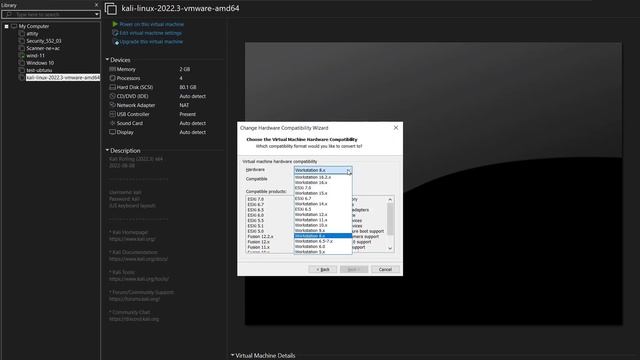Select Workstation 12.x in the dropdown list
Viewport: 640px width, 360px height.
pyautogui.click(x=323, y=214)
